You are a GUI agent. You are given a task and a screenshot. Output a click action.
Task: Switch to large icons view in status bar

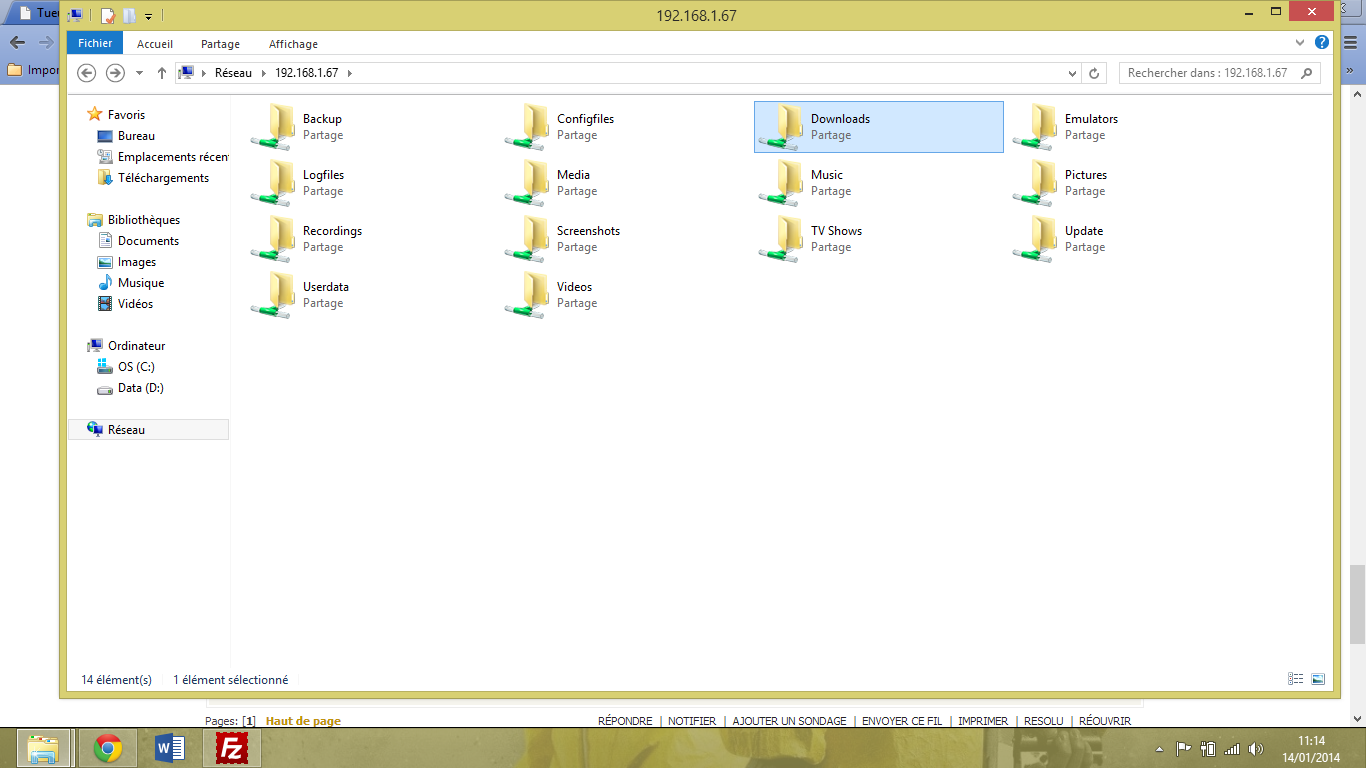tap(1318, 679)
